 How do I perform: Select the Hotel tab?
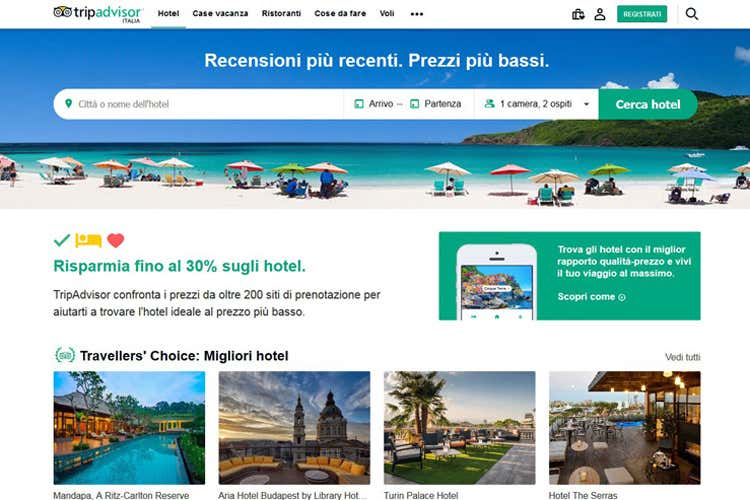coord(168,13)
